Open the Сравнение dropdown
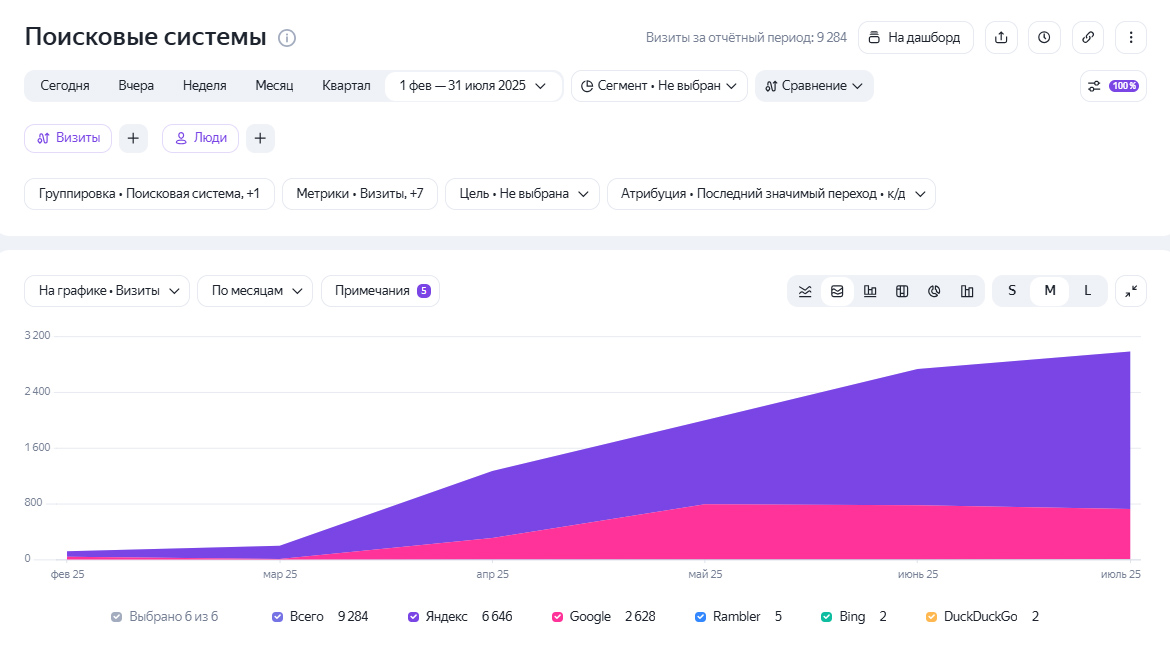1170x645 pixels. [814, 86]
